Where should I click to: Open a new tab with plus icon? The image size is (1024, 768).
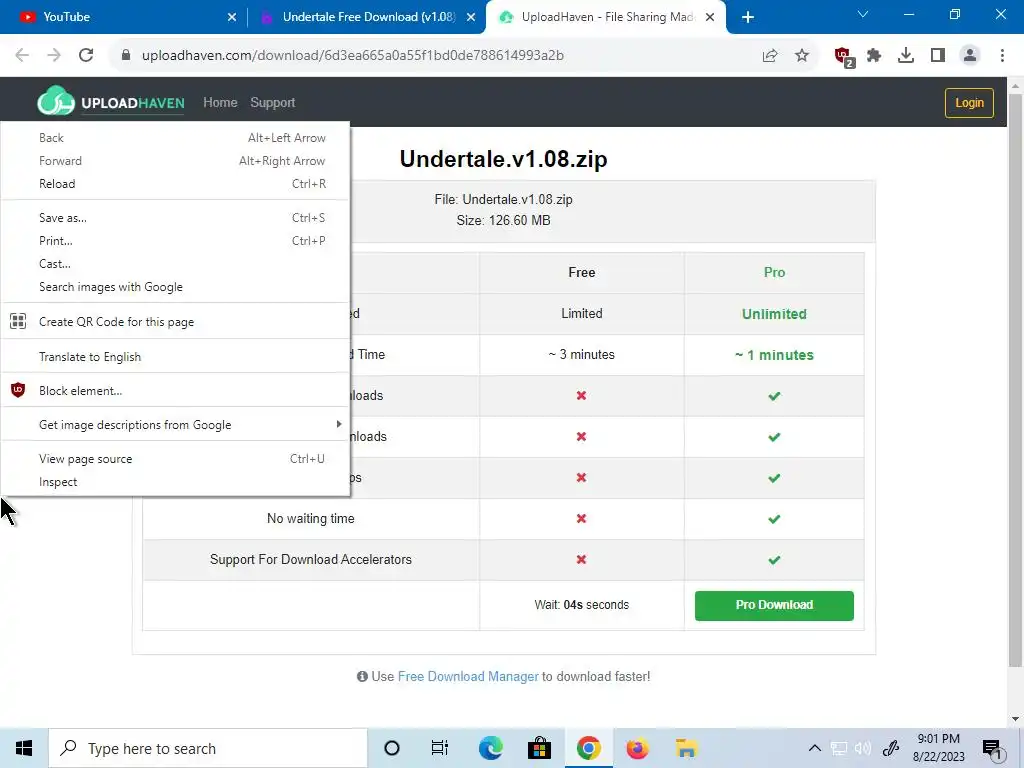point(748,17)
